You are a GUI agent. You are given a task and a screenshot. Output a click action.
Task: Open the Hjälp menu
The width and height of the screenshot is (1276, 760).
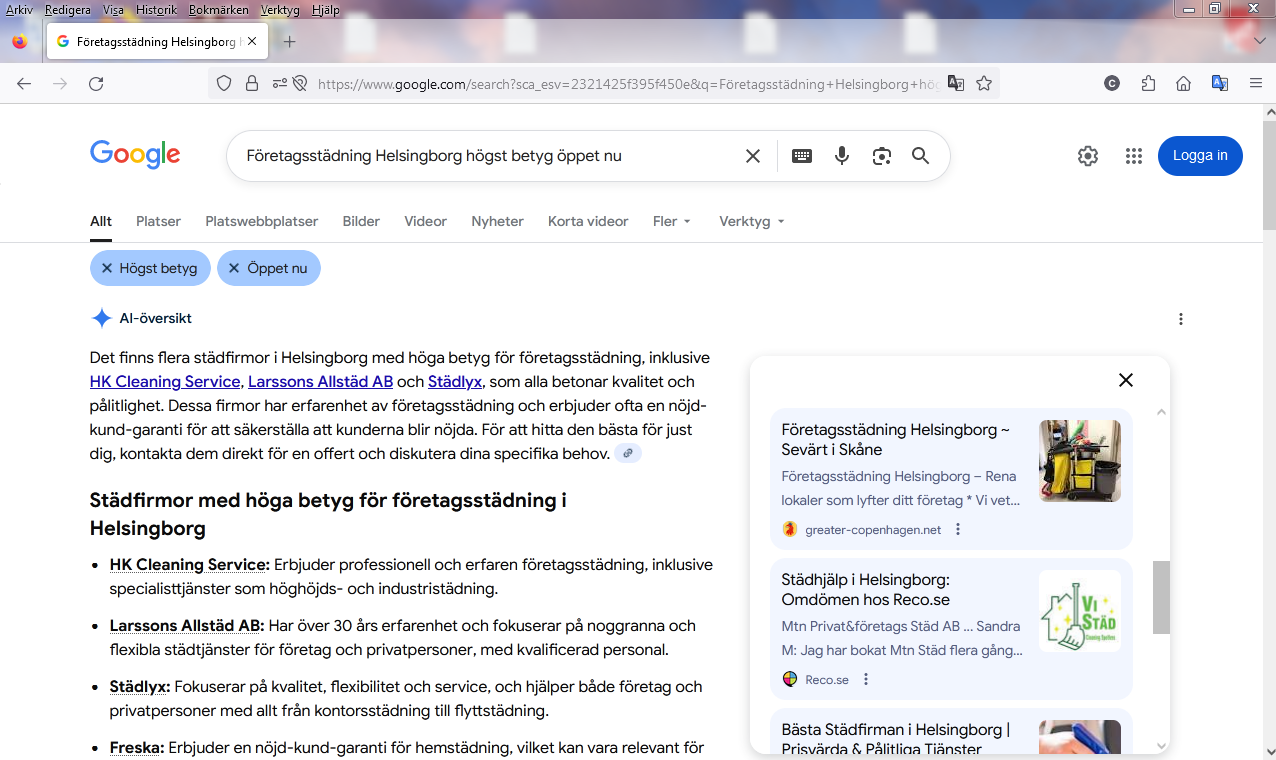point(326,10)
